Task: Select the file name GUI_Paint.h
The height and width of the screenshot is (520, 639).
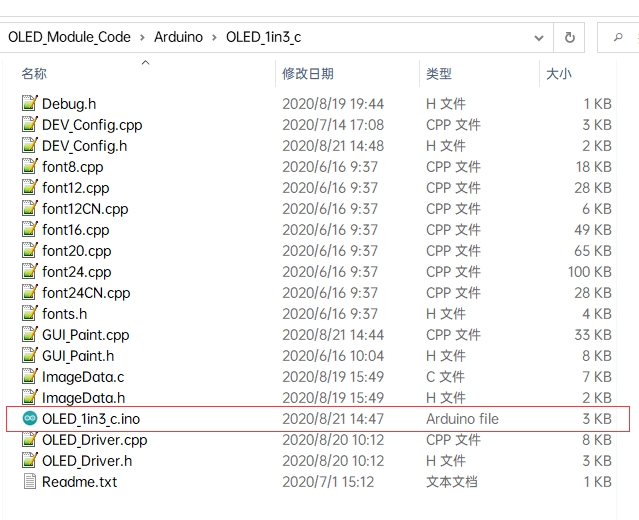Action: click(x=78, y=356)
